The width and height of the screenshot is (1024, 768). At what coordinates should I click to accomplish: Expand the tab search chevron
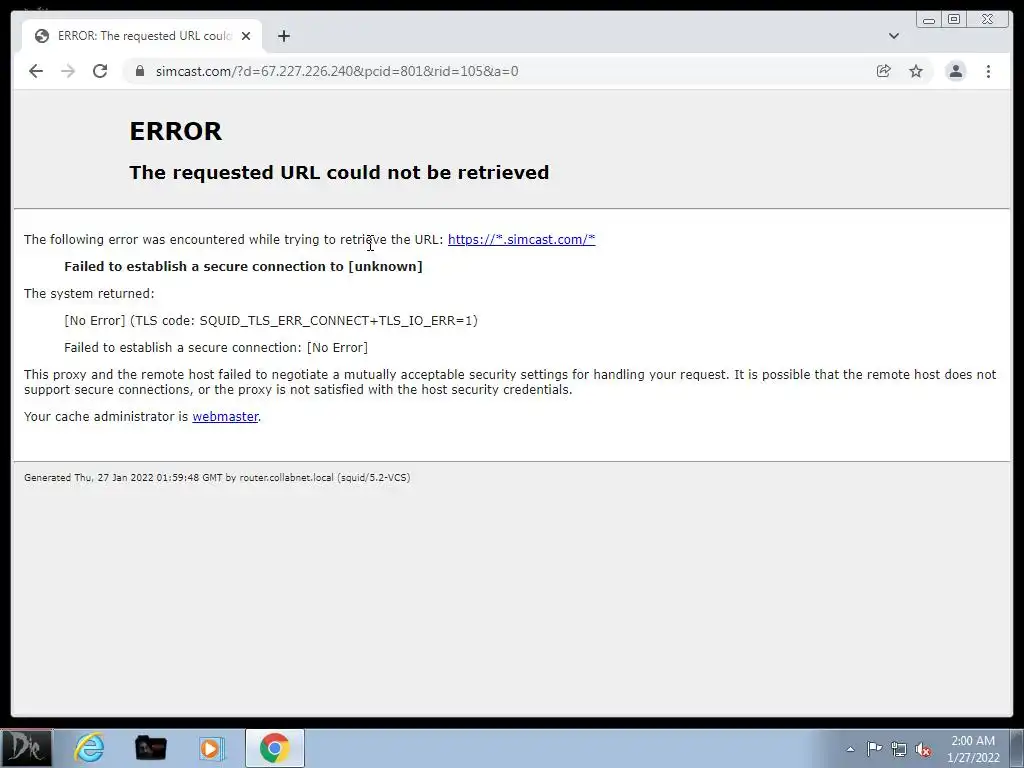tap(894, 36)
